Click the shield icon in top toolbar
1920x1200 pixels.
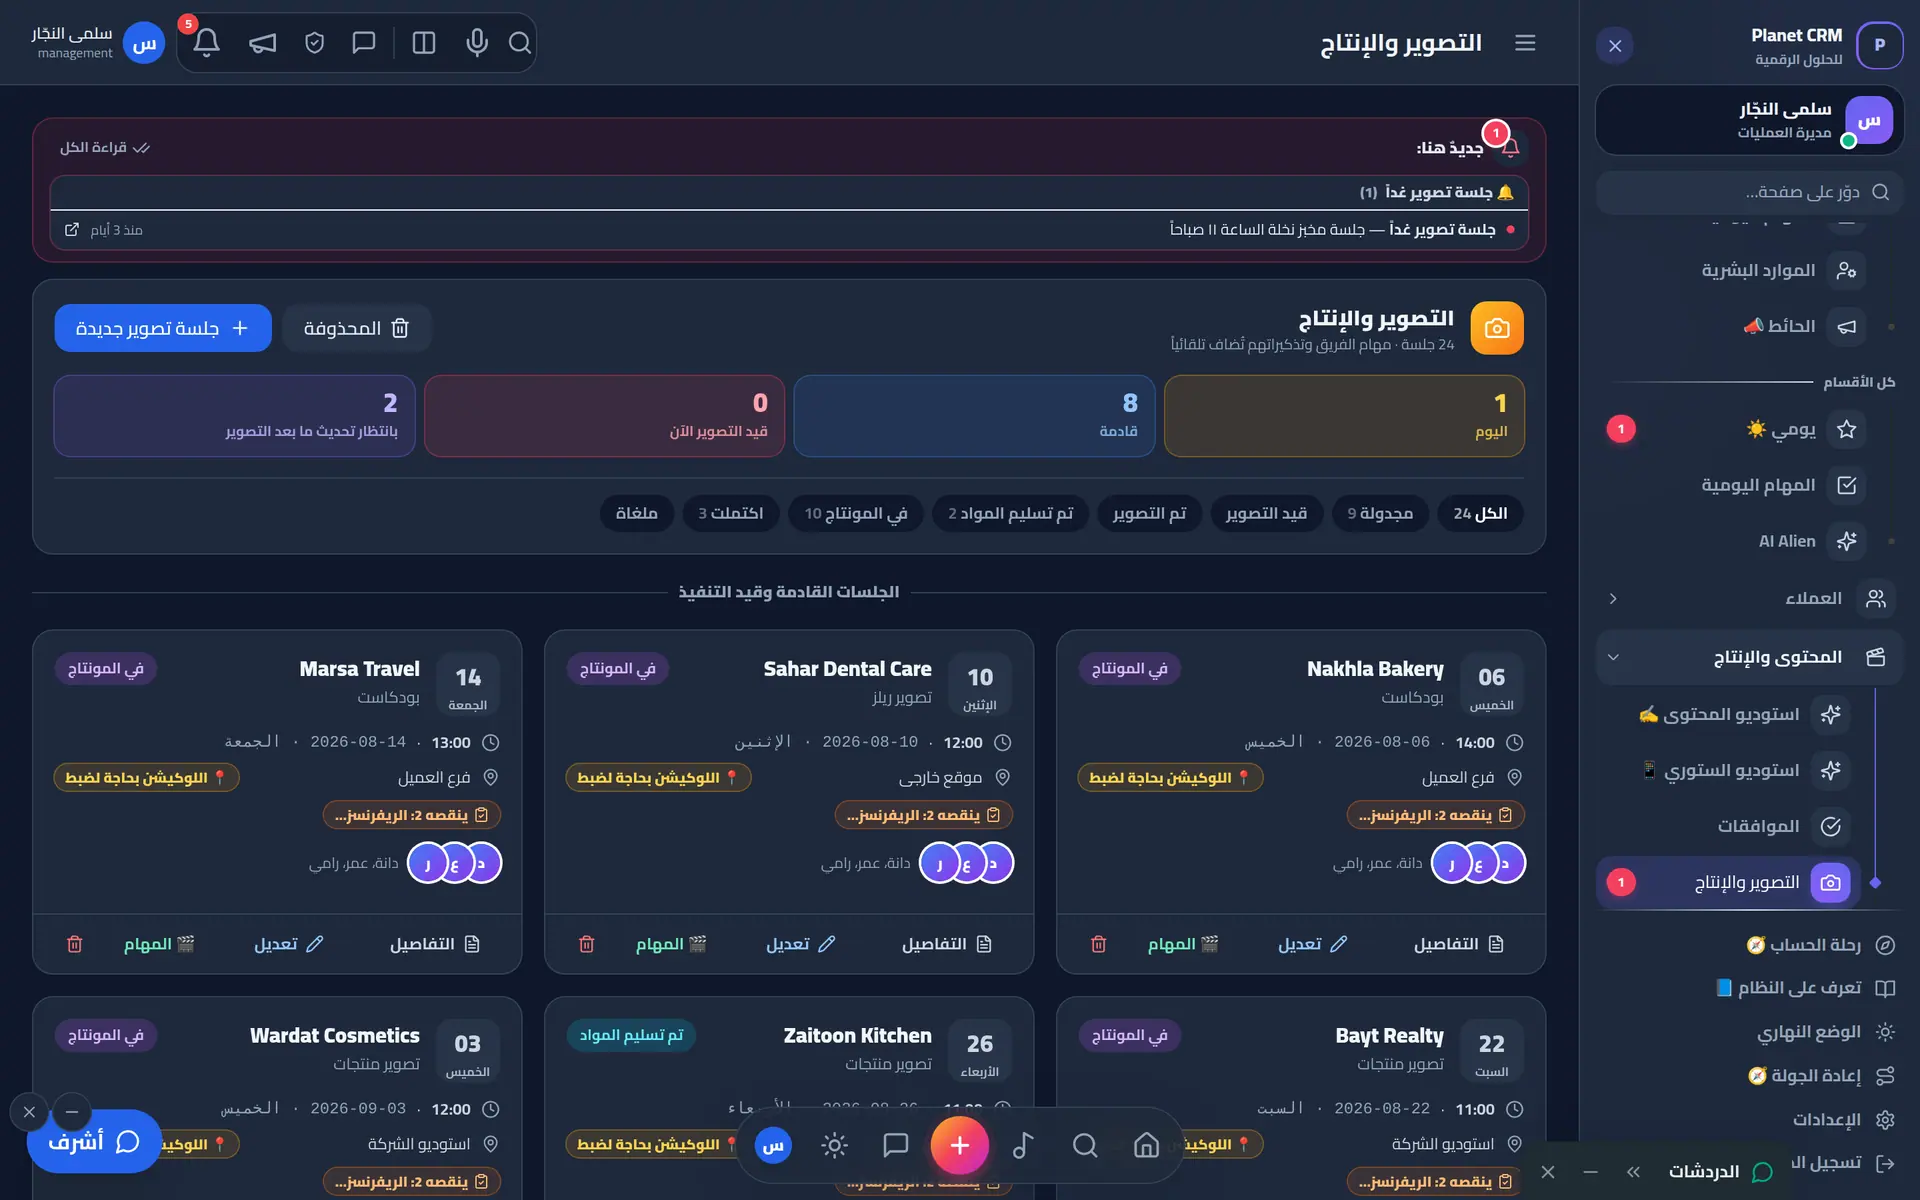(x=314, y=43)
